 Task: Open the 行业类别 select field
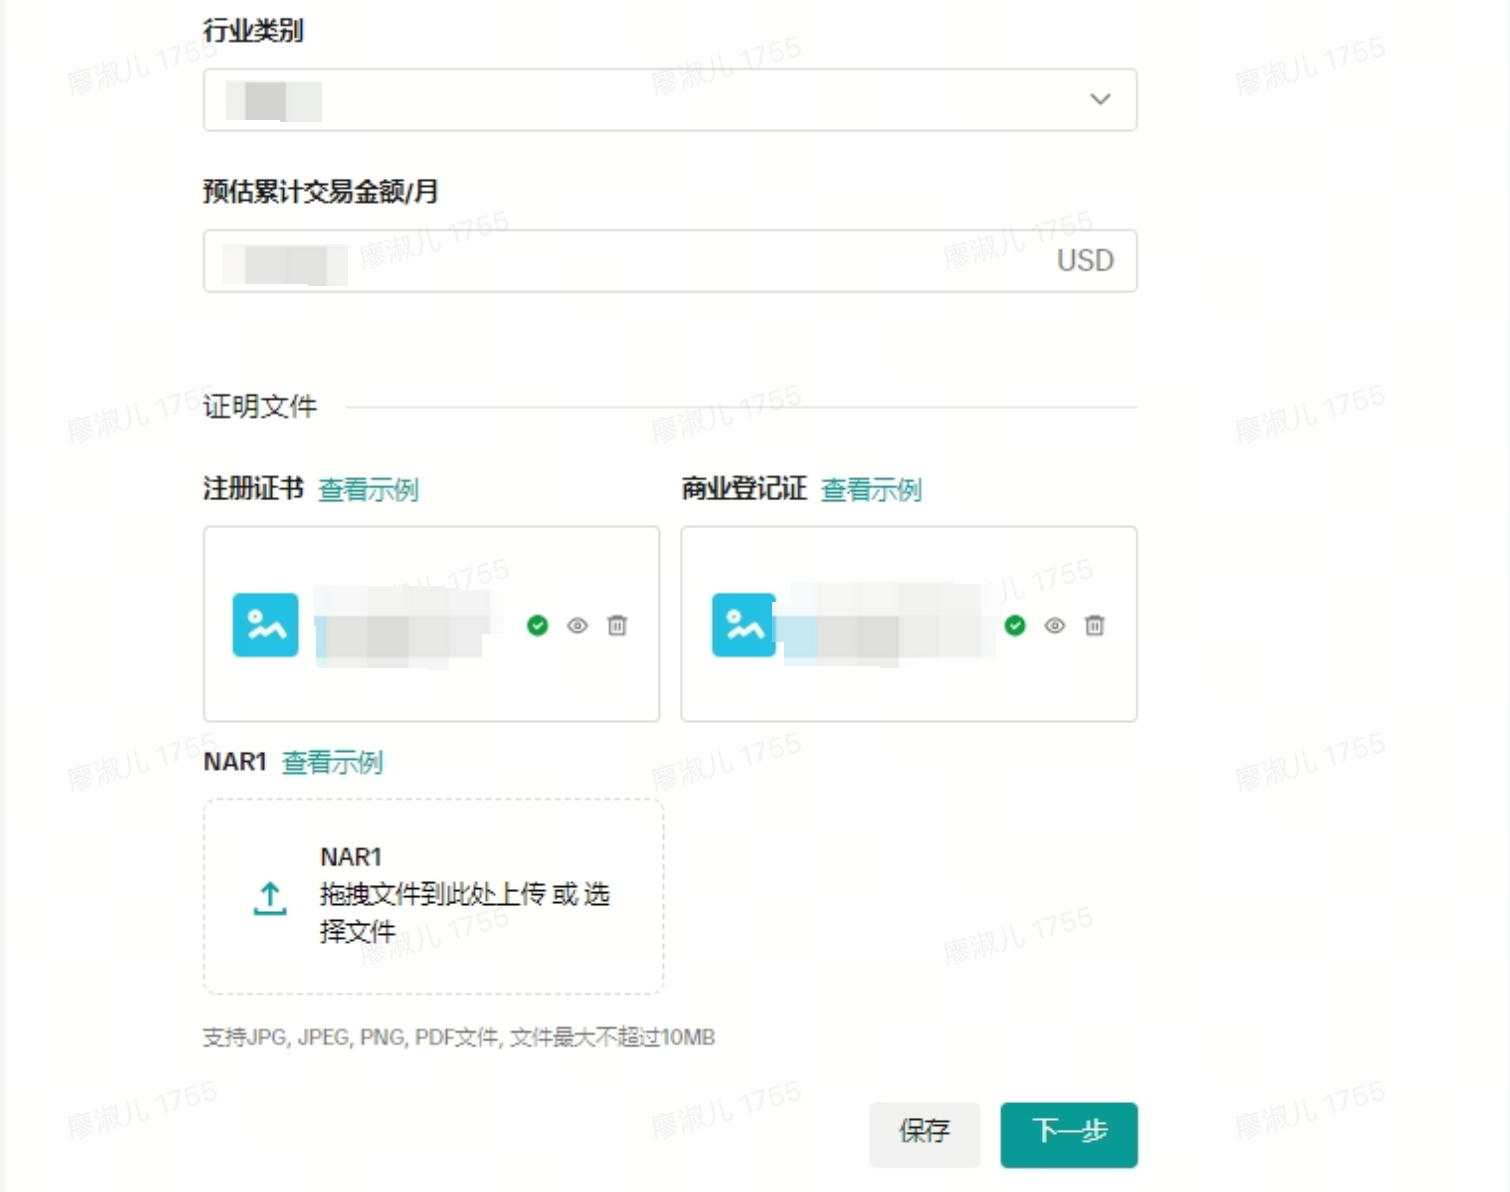650,100
